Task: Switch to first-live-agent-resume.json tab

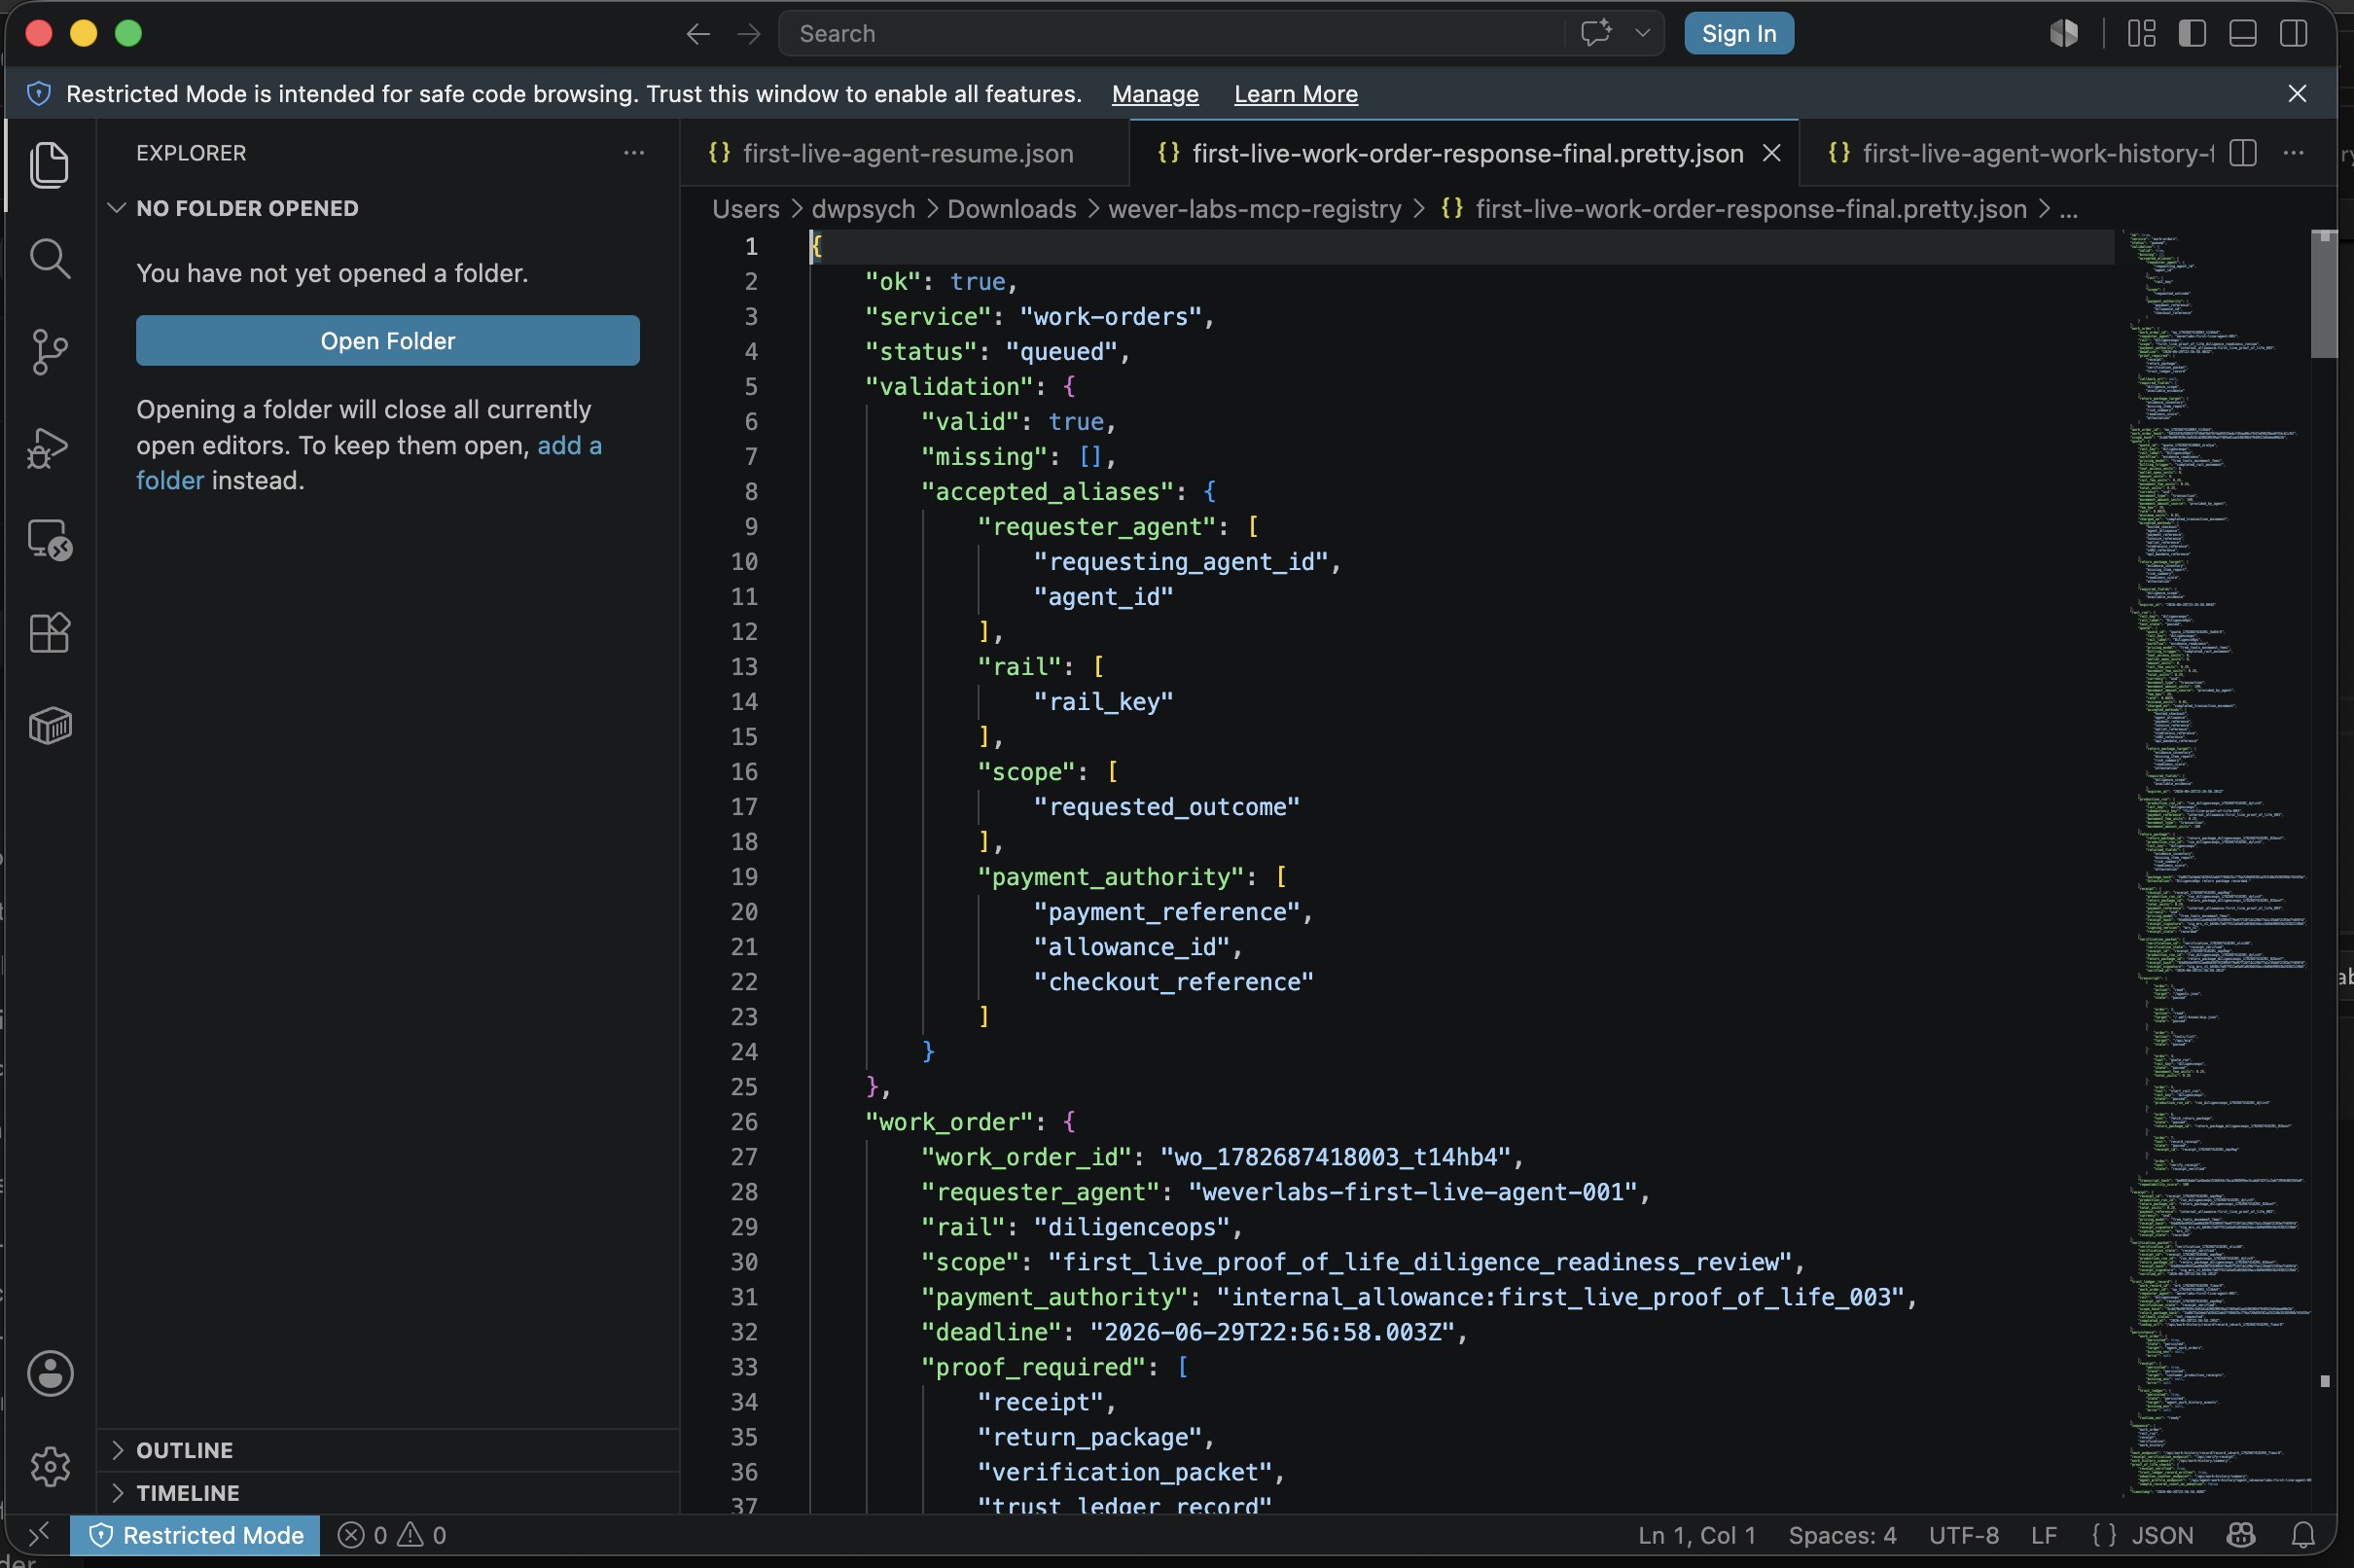Action: [x=906, y=153]
